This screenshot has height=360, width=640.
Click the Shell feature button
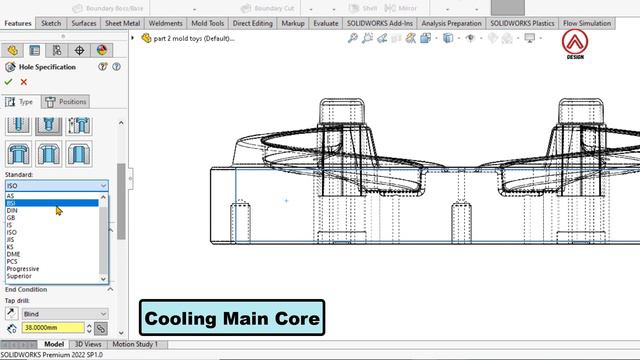pyautogui.click(x=364, y=8)
